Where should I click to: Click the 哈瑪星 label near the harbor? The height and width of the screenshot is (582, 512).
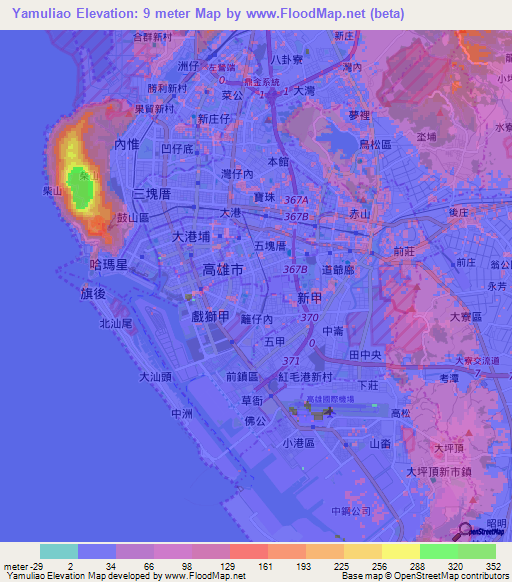pos(108,265)
